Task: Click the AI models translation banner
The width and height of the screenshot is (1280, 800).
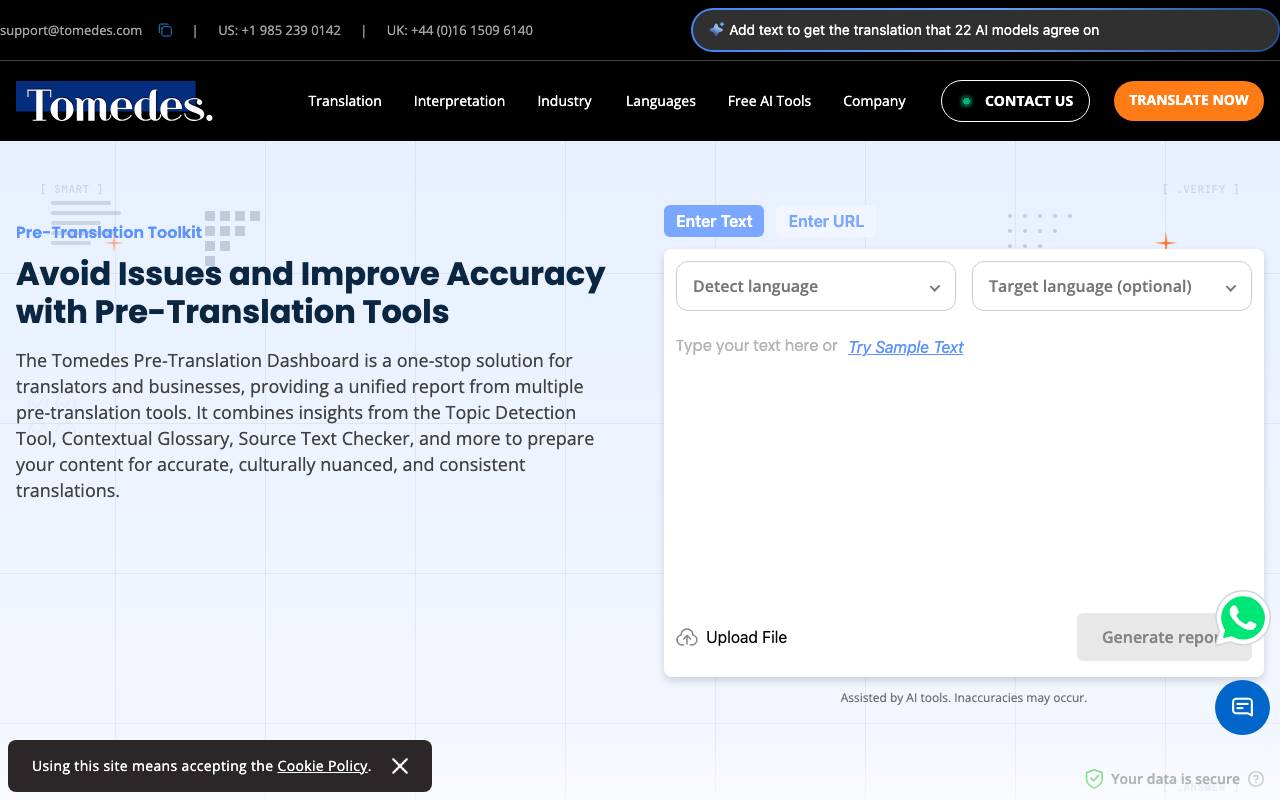Action: (986, 30)
